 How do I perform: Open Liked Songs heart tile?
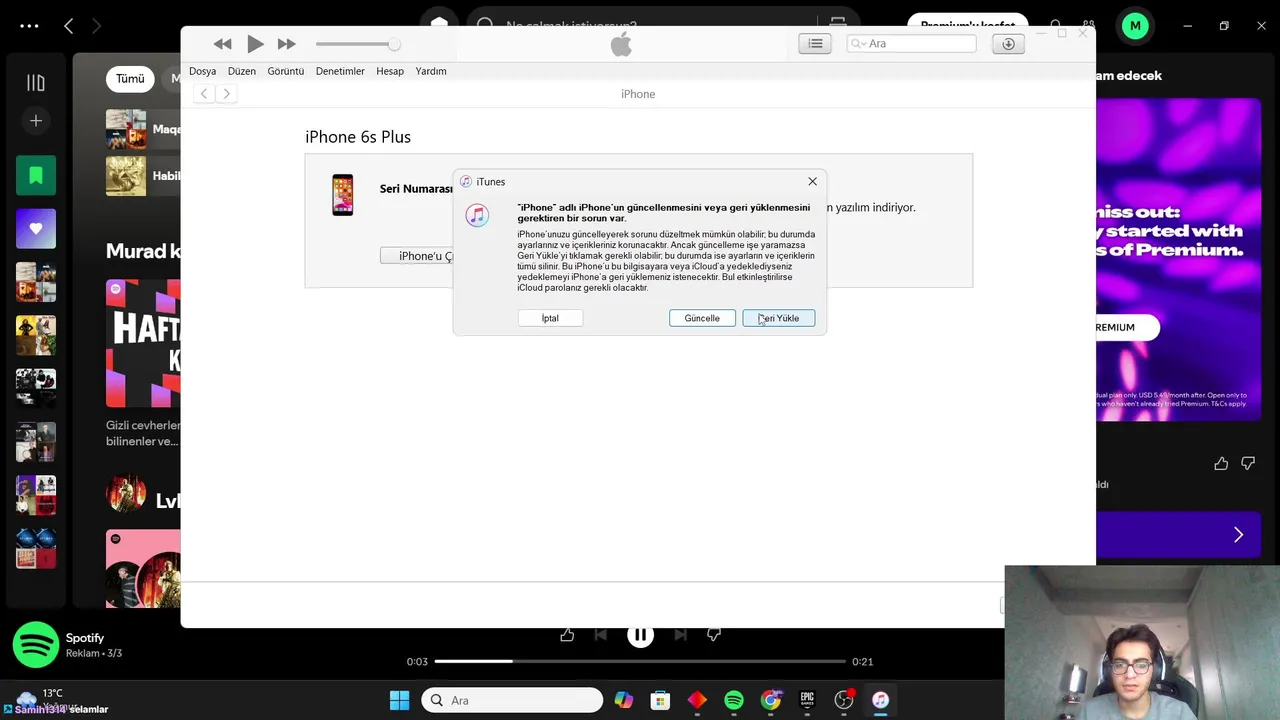click(x=36, y=229)
